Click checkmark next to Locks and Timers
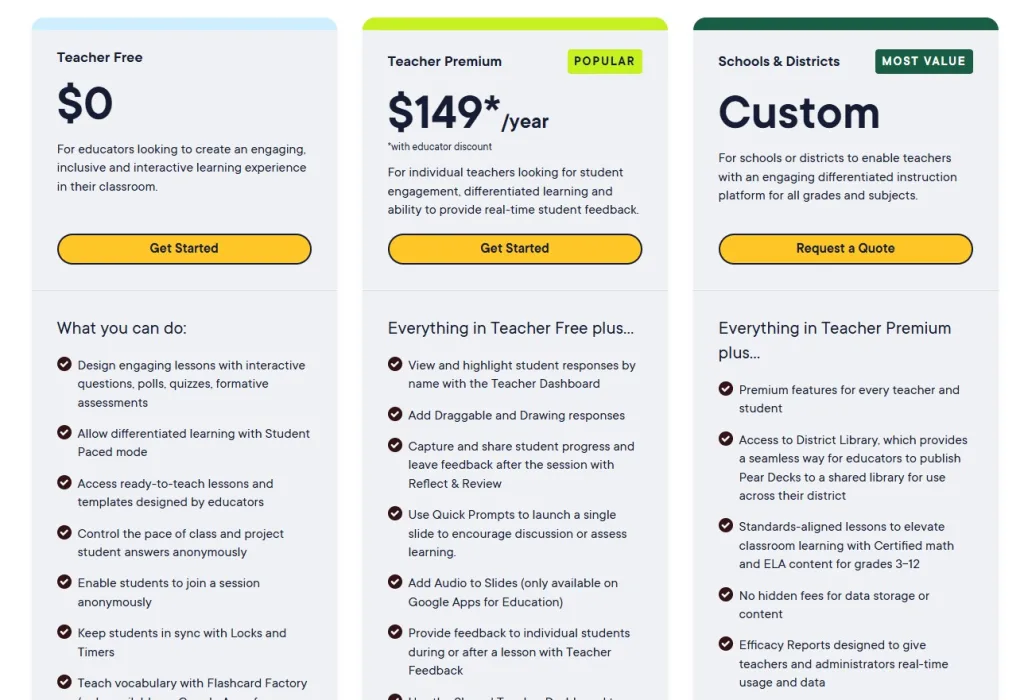The image size is (1024, 700). click(x=65, y=632)
